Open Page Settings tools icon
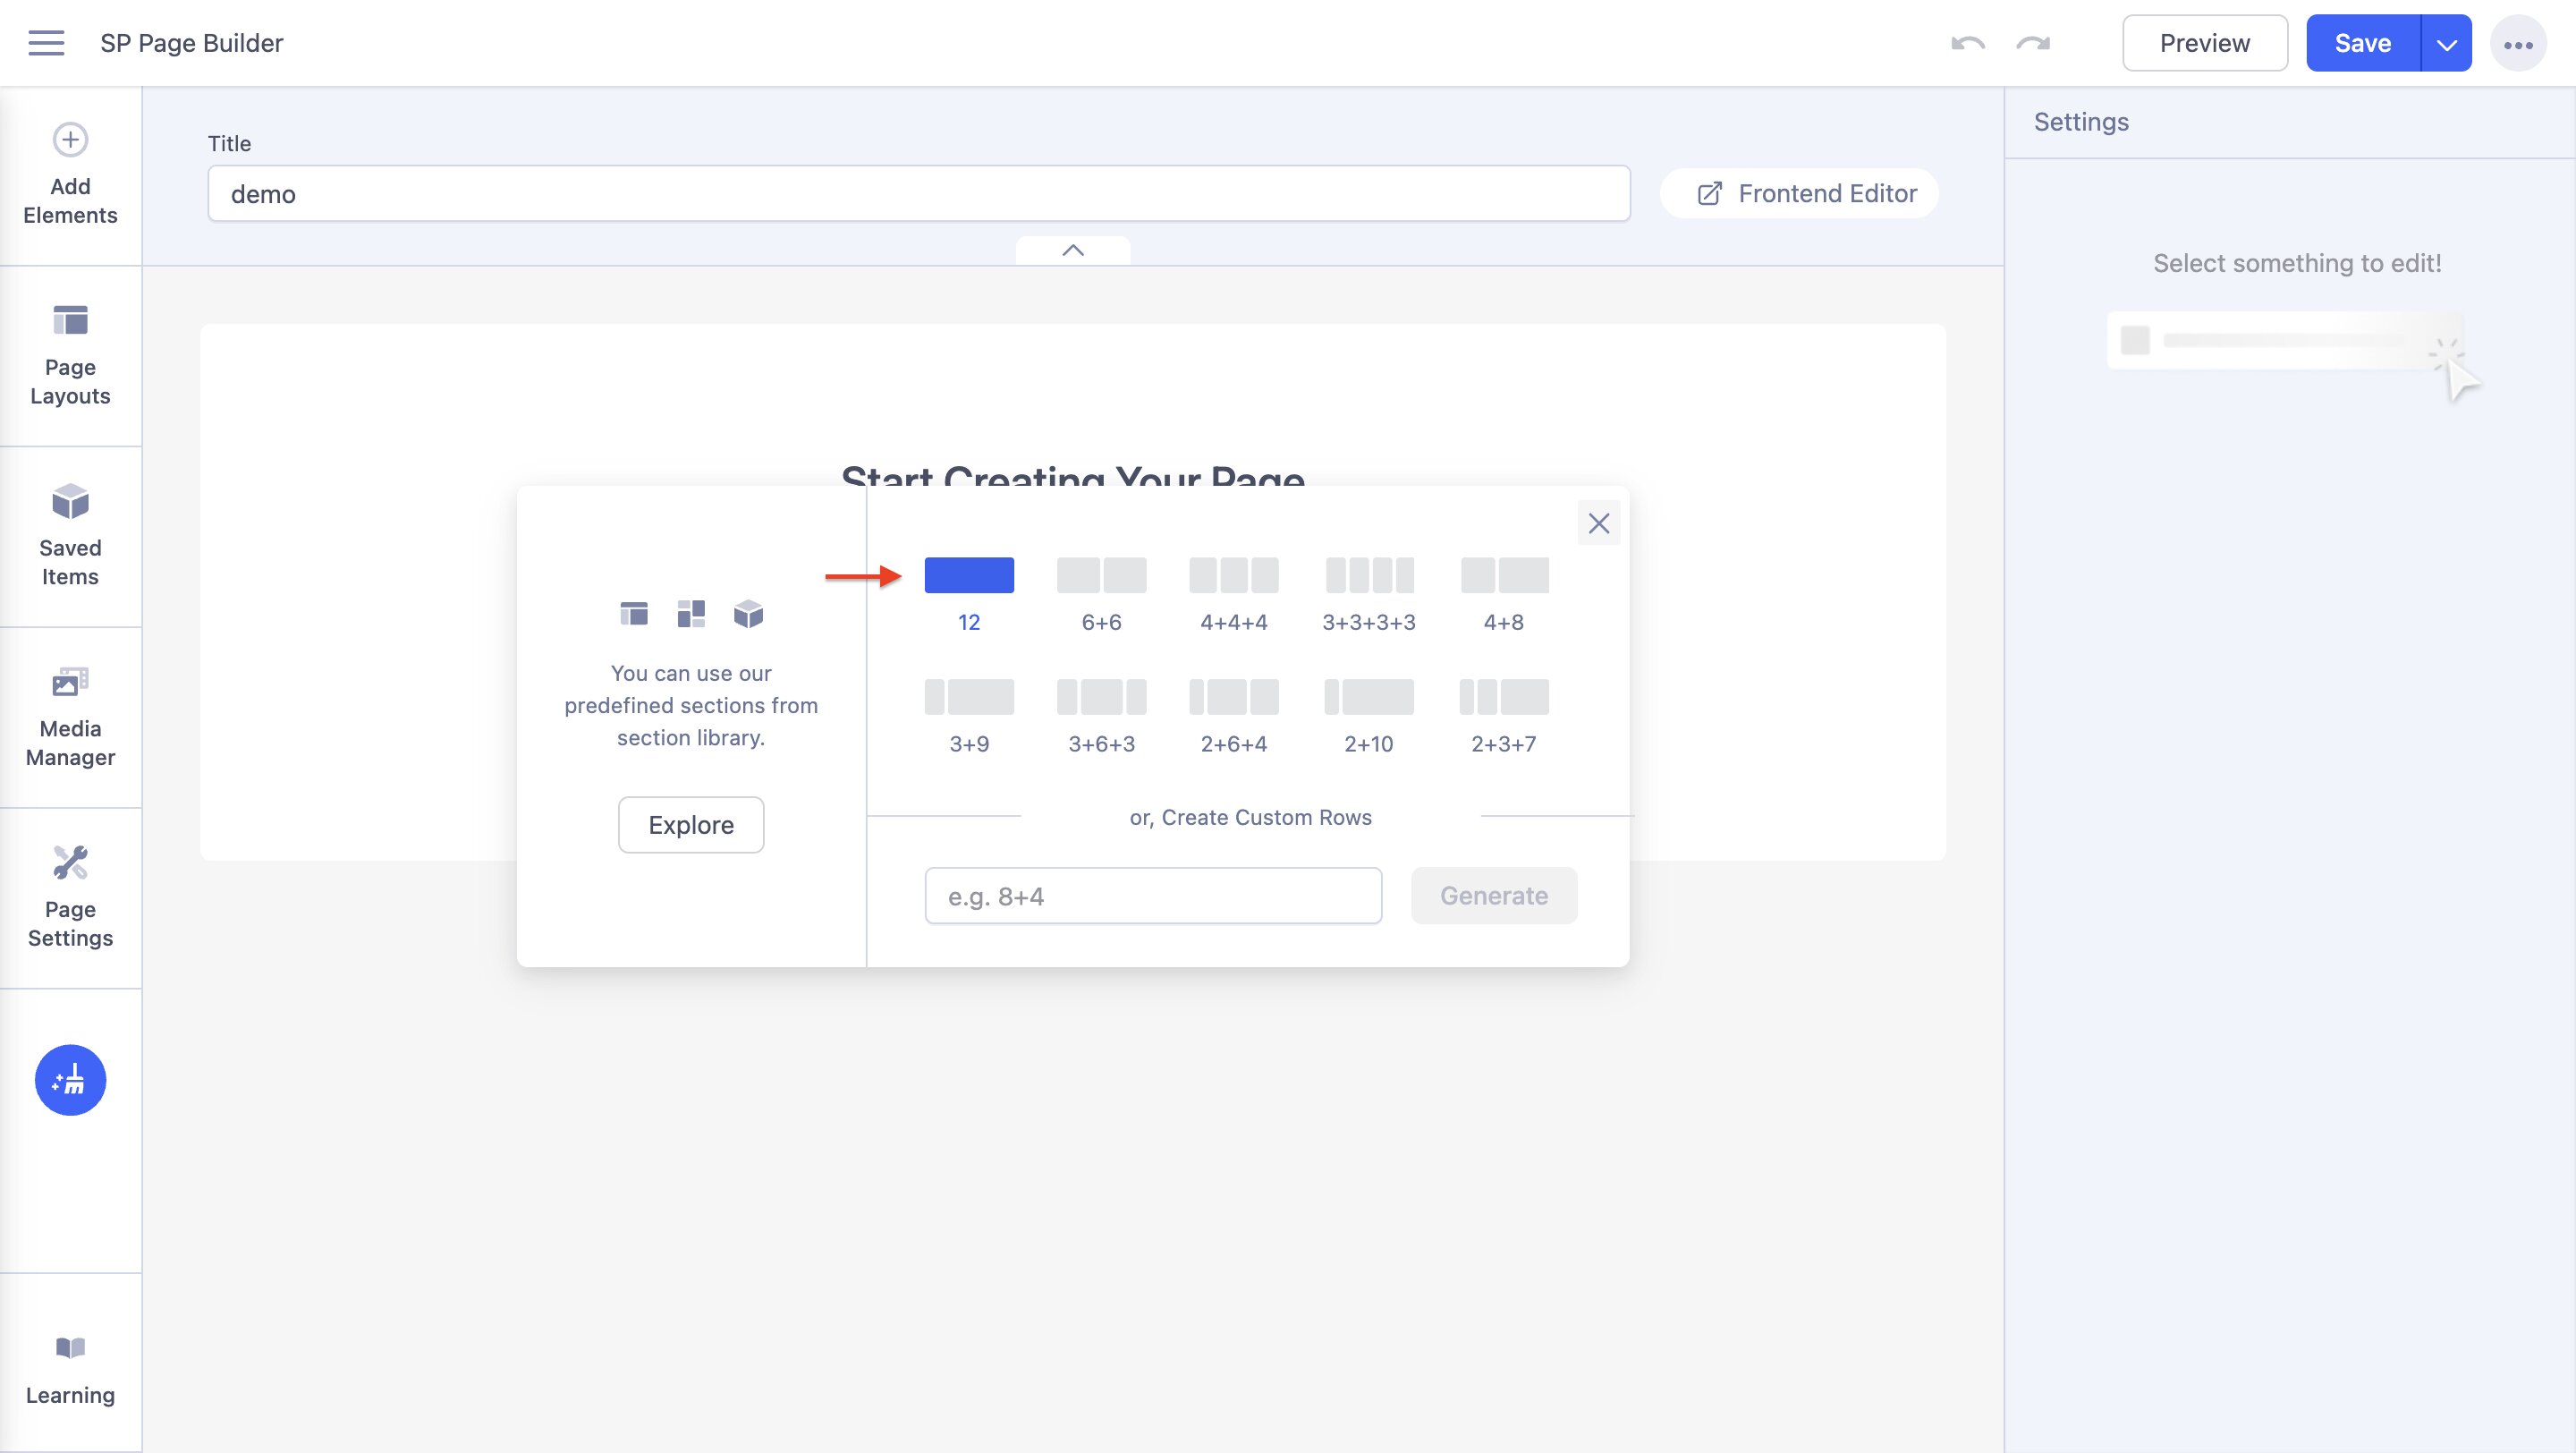This screenshot has width=2576, height=1453. (70, 863)
